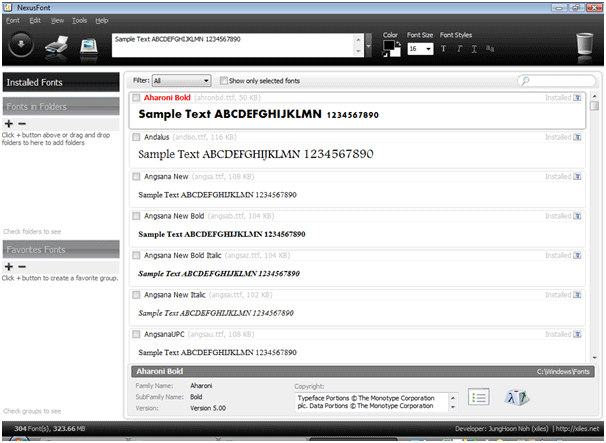Click the foreground black color swatch
Screen dimensions: 606x443
pos(388,45)
